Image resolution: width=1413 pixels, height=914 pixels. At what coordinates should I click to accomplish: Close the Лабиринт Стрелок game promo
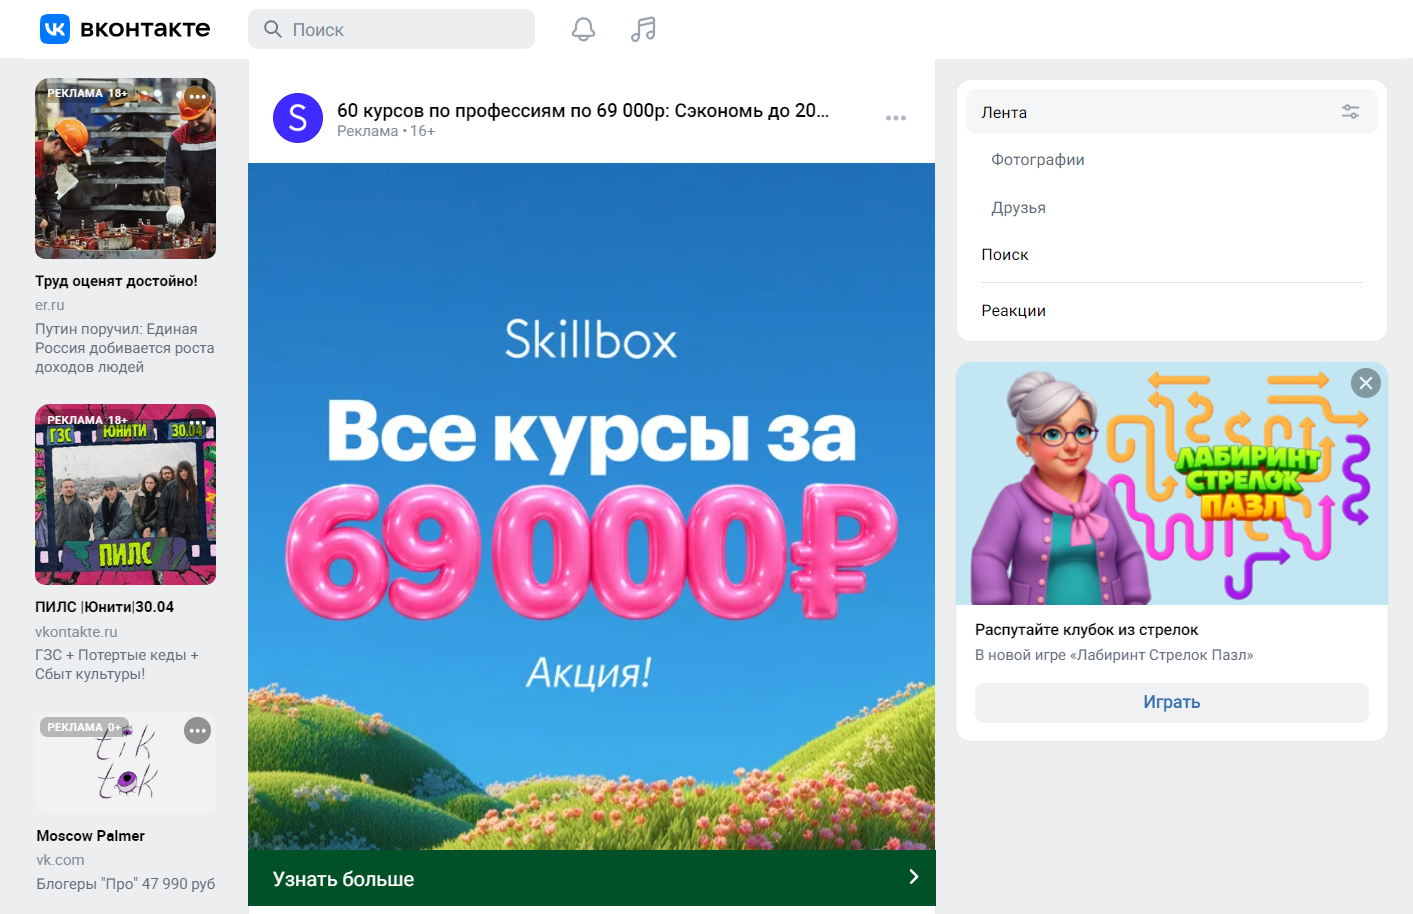[x=1366, y=383]
